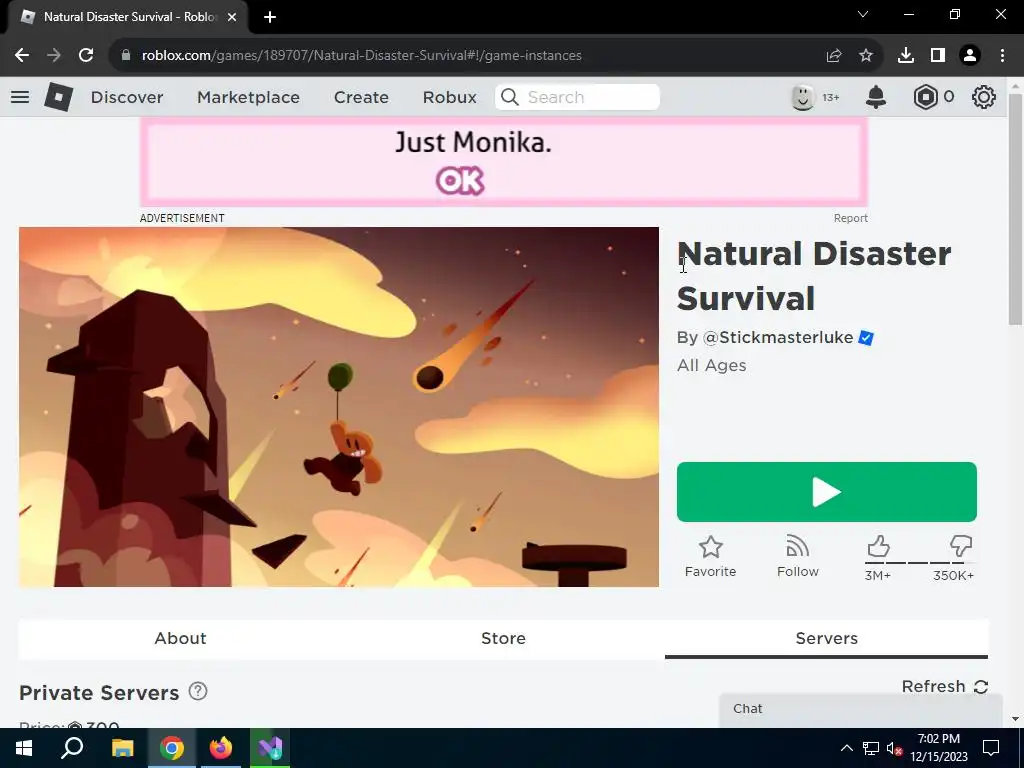Image resolution: width=1024 pixels, height=768 pixels.
Task: Click the muted volume tray icon
Action: click(894, 748)
